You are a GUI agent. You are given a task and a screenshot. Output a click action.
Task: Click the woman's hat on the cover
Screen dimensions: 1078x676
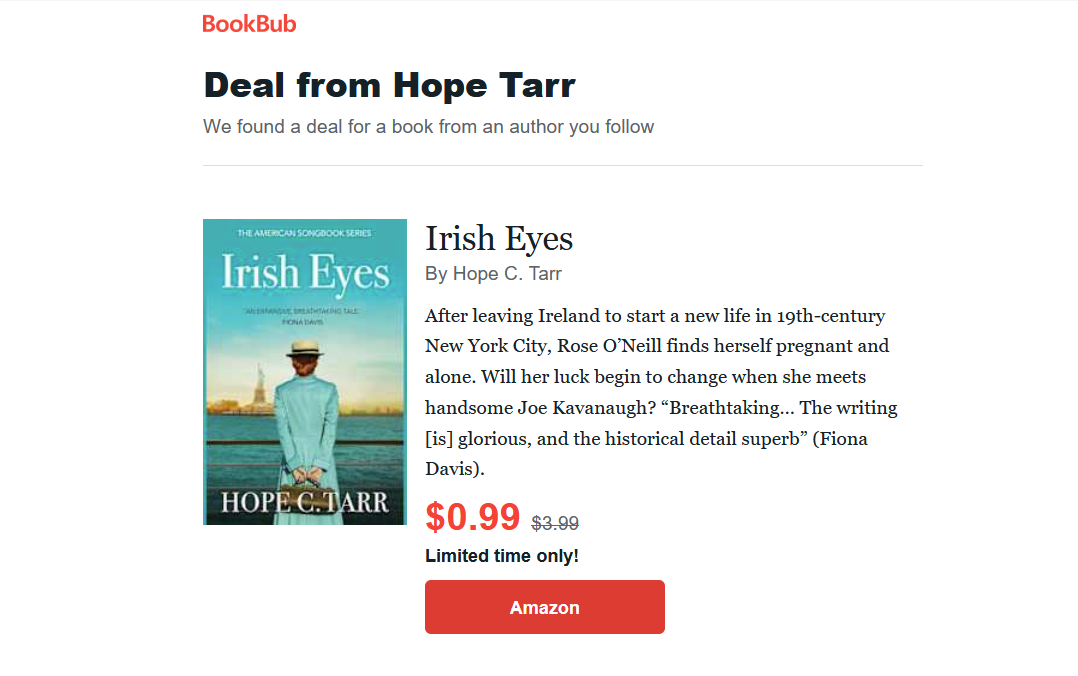tap(305, 349)
